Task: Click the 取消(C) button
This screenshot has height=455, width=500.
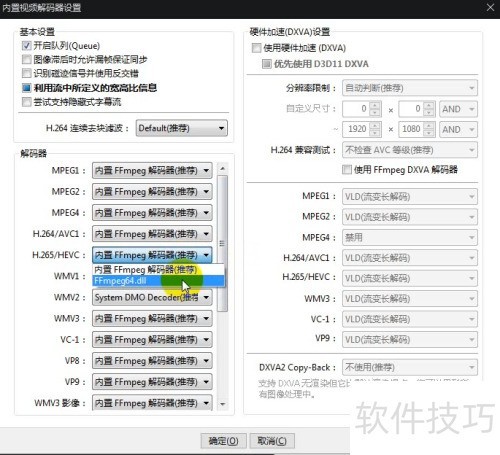Action: pos(272,441)
